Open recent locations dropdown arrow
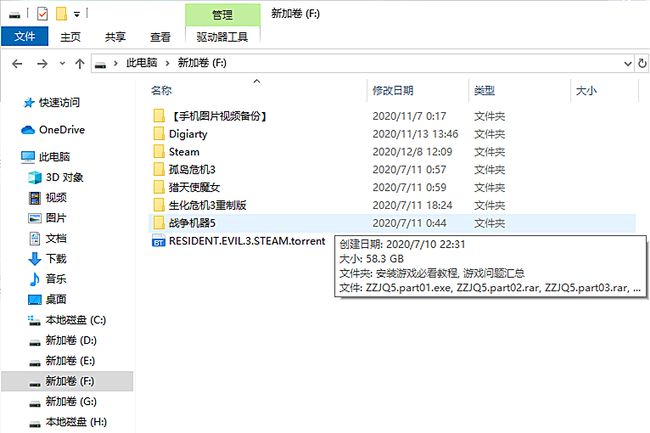650x433 pixels. 62,63
